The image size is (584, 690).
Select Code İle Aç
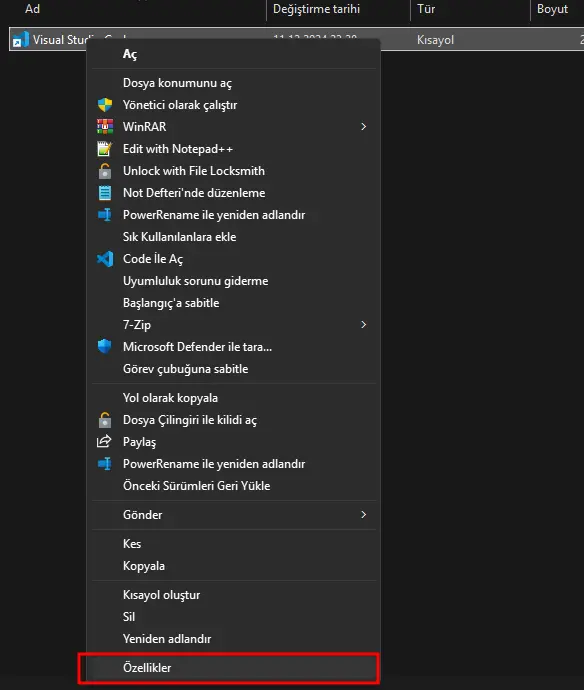point(234,259)
